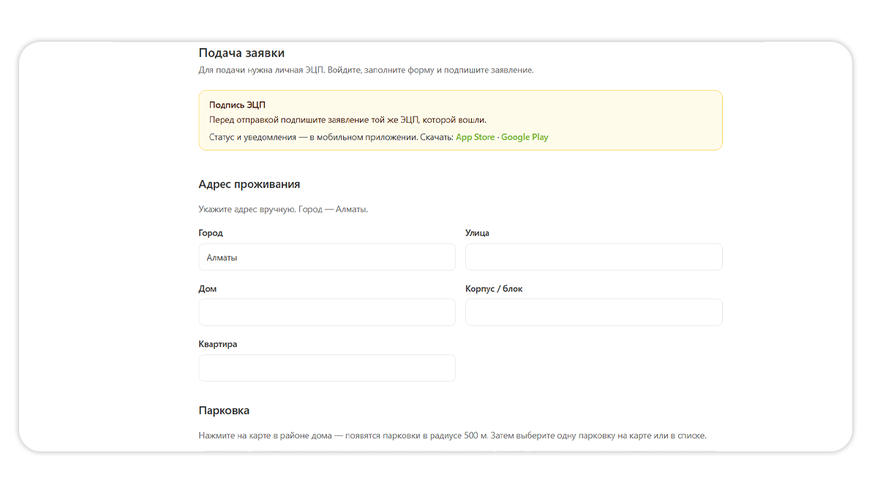Click the Город field containing Алматы

click(327, 257)
